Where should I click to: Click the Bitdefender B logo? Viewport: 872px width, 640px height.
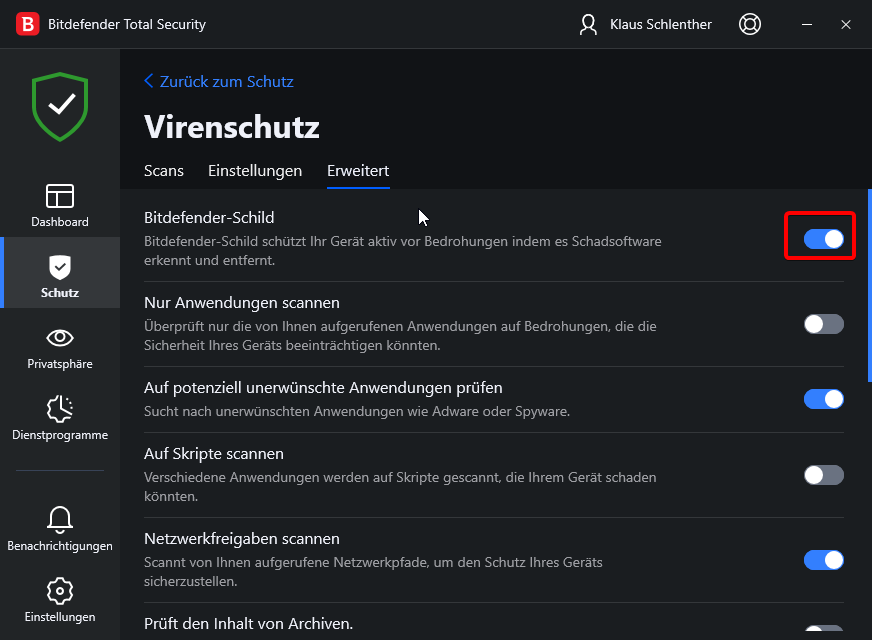tap(28, 24)
